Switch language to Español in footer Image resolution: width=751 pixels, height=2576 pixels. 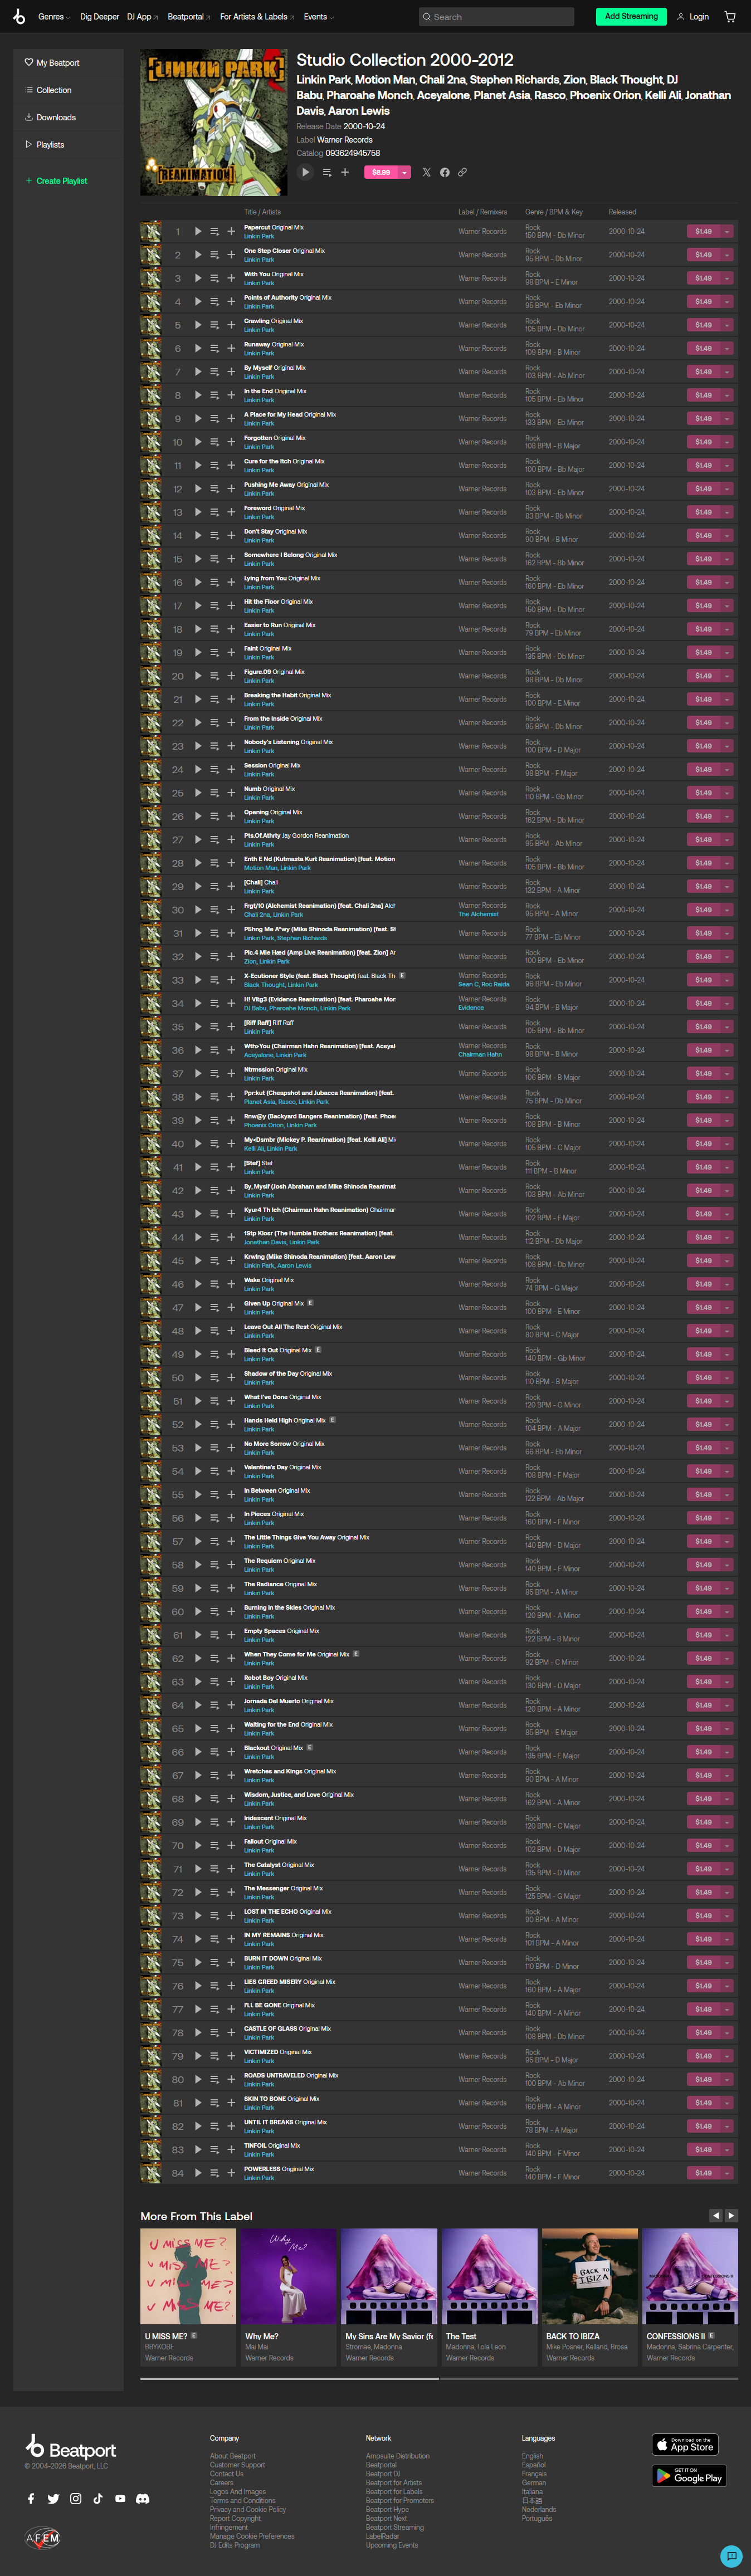(x=533, y=2465)
